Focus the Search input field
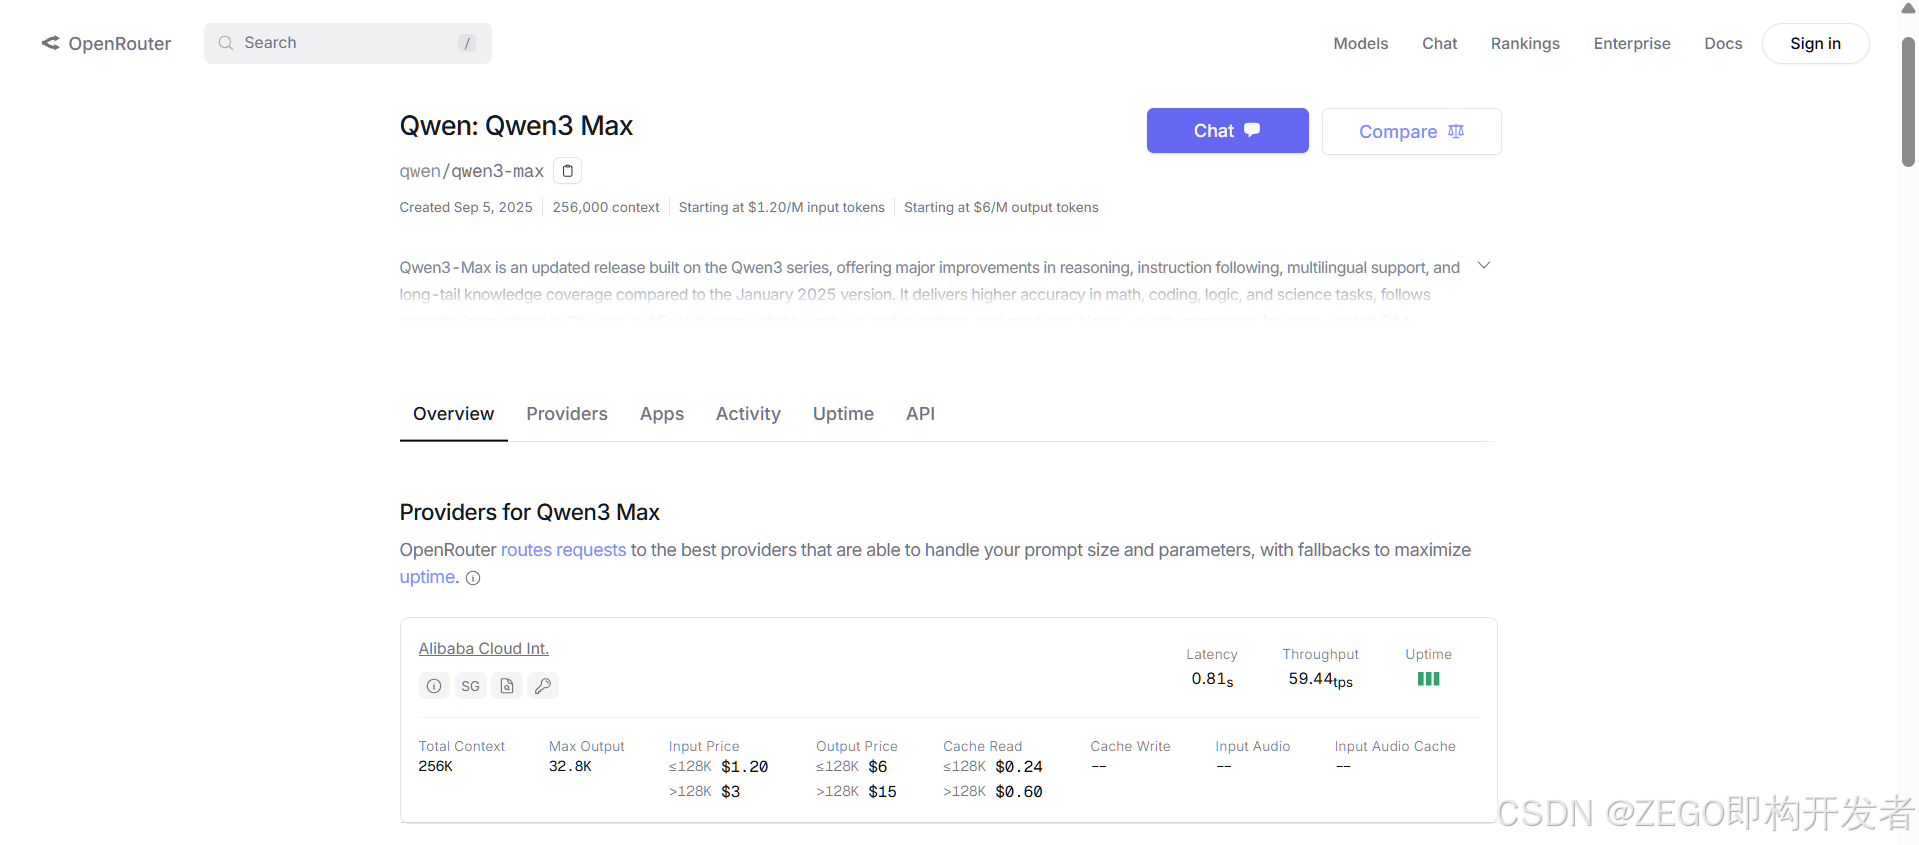The height and width of the screenshot is (845, 1919). coord(348,43)
